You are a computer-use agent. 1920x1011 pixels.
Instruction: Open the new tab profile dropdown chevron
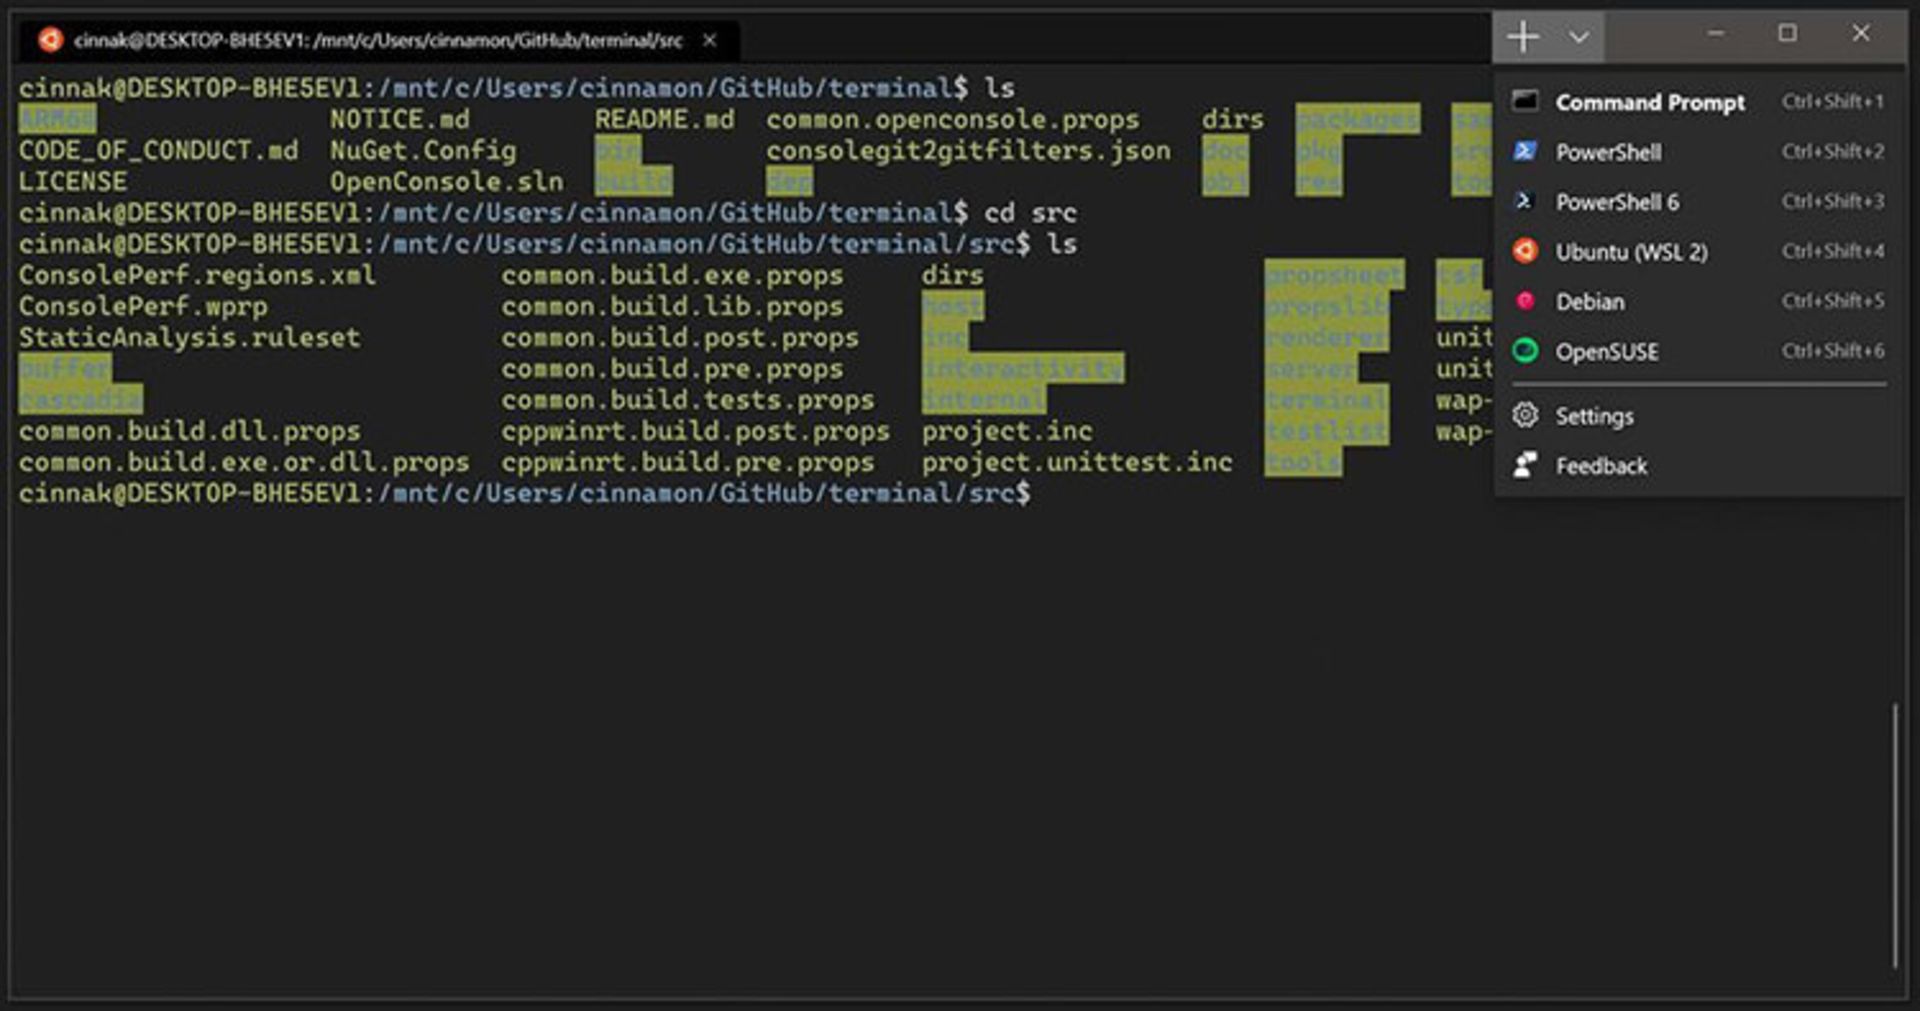point(1578,36)
